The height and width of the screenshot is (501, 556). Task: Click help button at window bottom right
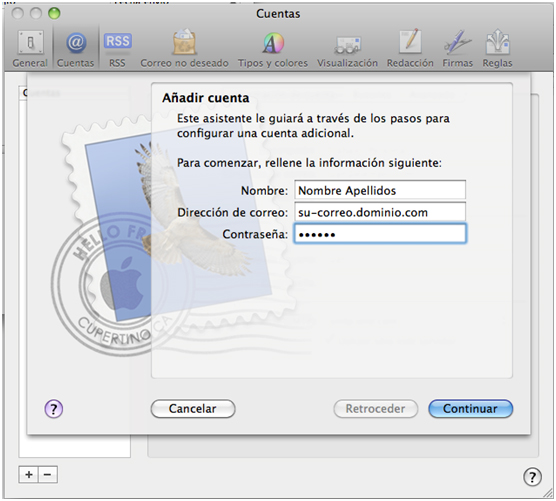[x=532, y=477]
